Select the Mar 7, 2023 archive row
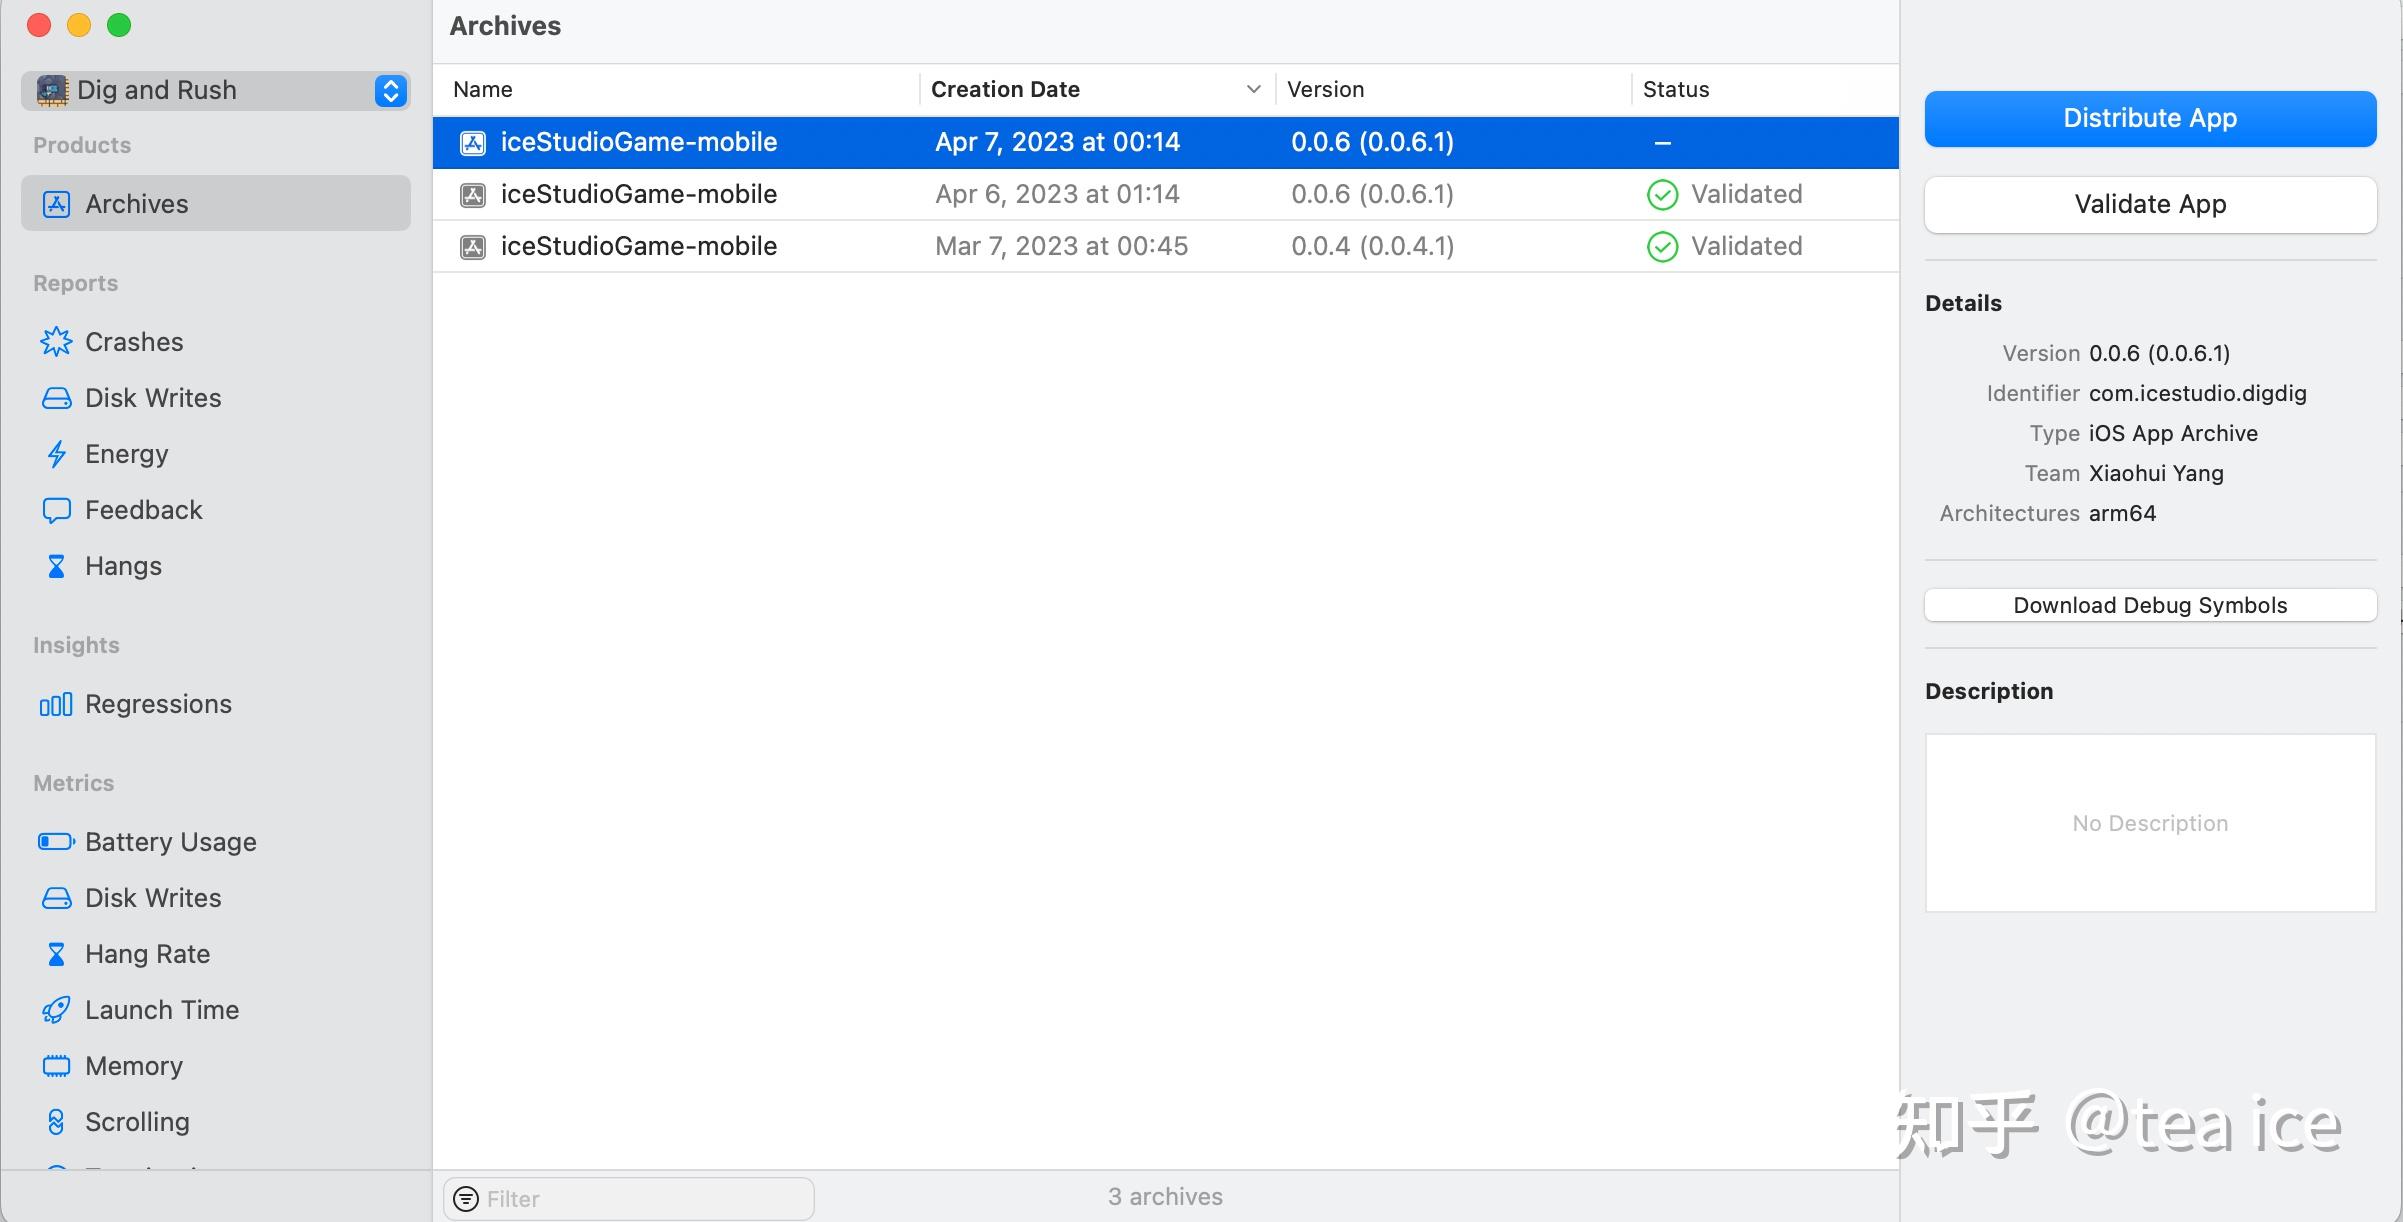 click(1060, 246)
